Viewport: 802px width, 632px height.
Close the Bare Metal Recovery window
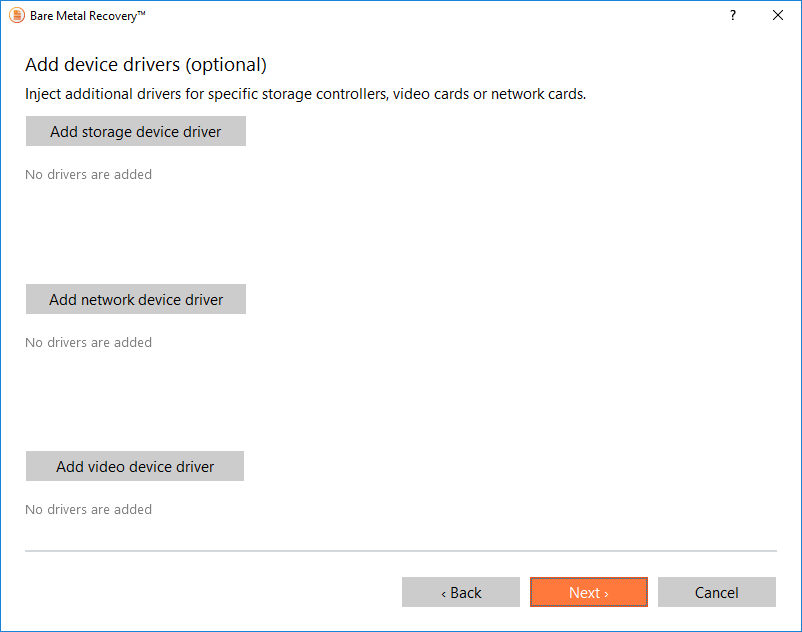(x=778, y=16)
